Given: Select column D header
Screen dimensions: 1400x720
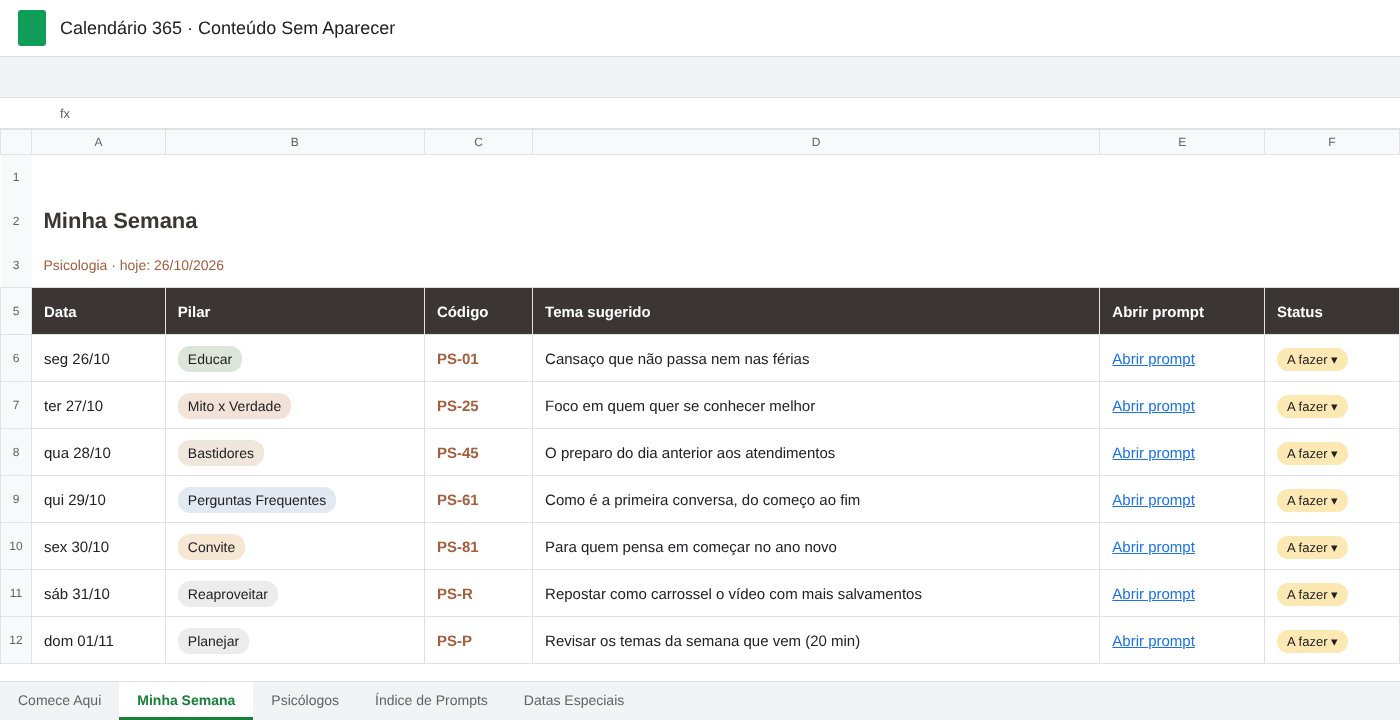Looking at the screenshot, I should [816, 142].
